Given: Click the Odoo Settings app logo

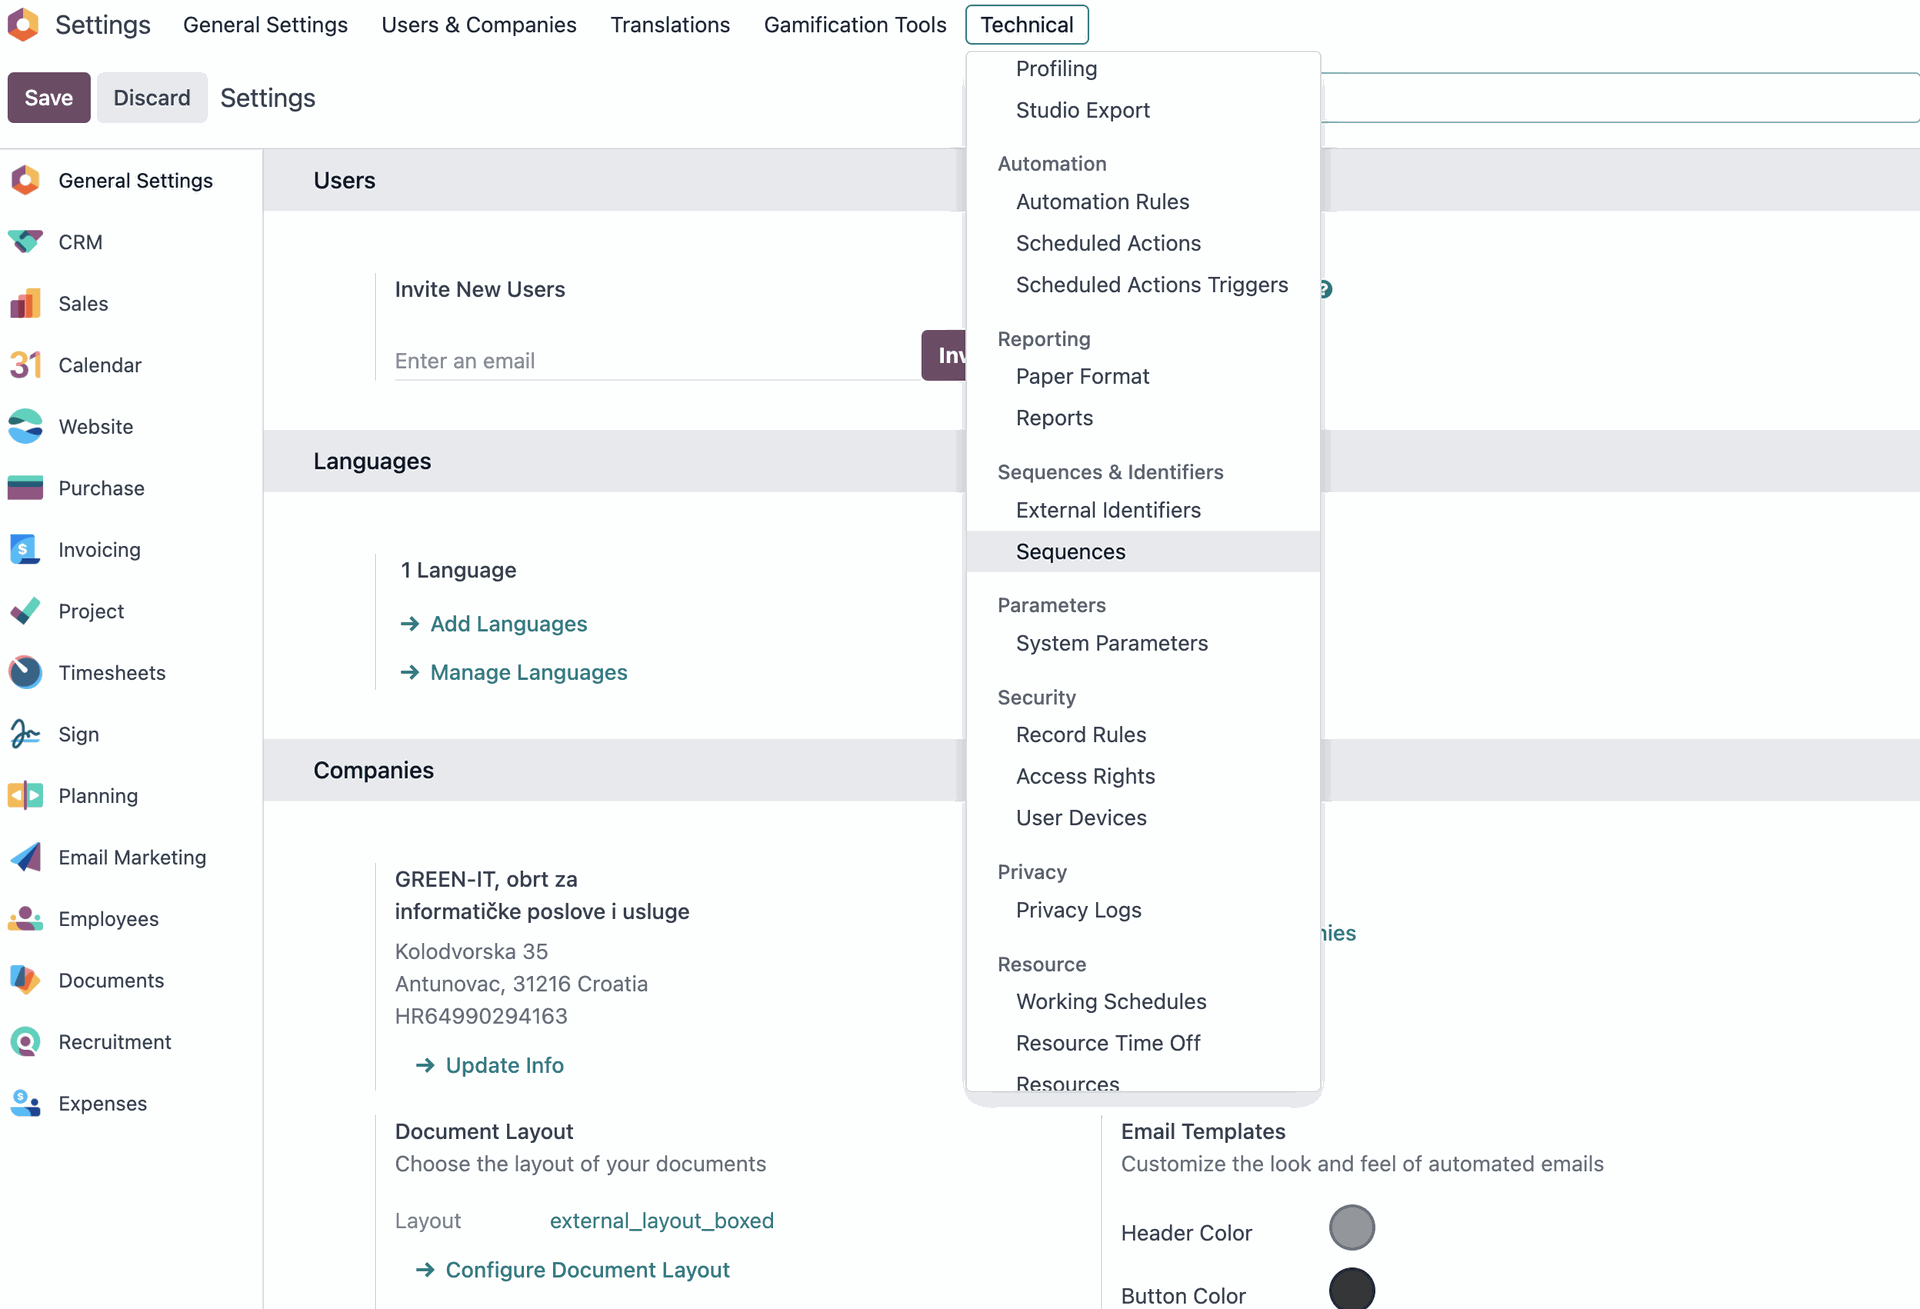Looking at the screenshot, I should pyautogui.click(x=23, y=24).
